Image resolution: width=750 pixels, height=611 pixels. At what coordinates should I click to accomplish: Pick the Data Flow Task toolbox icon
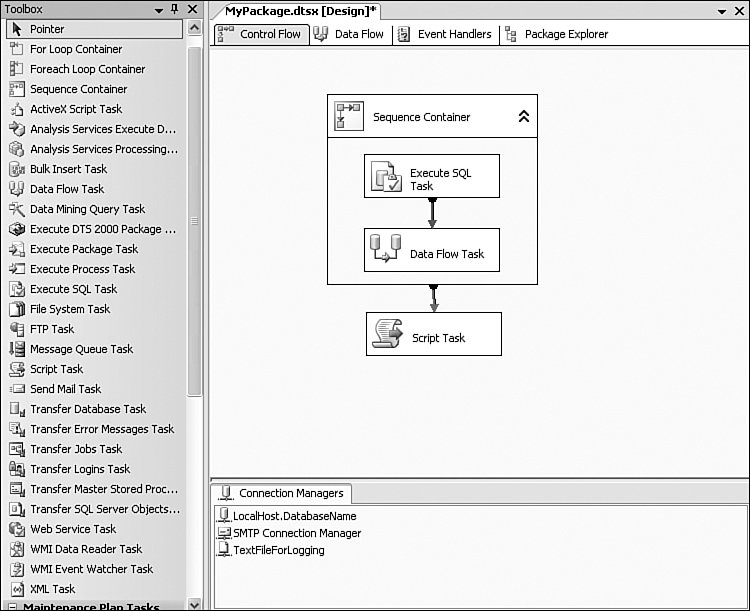(16, 189)
